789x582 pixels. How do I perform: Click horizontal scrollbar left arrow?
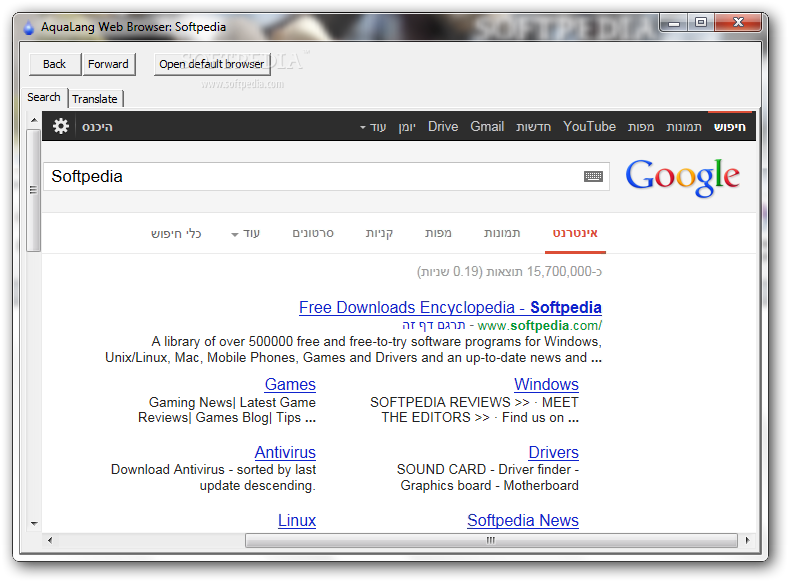click(49, 540)
